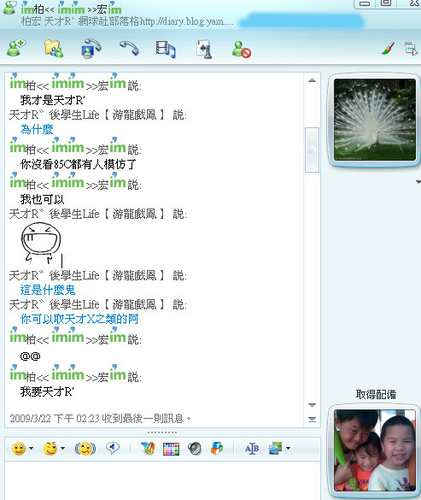Click the chat scrollbar thumb

[312, 150]
